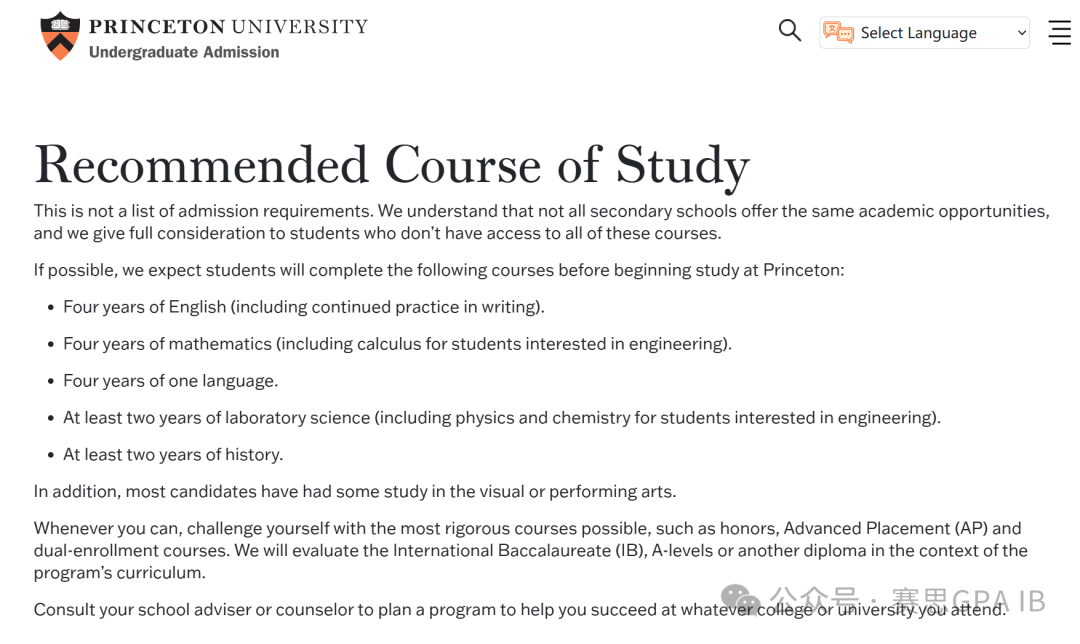Click the paragraph about Advanced Placement courses
The height and width of the screenshot is (644, 1080).
click(x=530, y=550)
